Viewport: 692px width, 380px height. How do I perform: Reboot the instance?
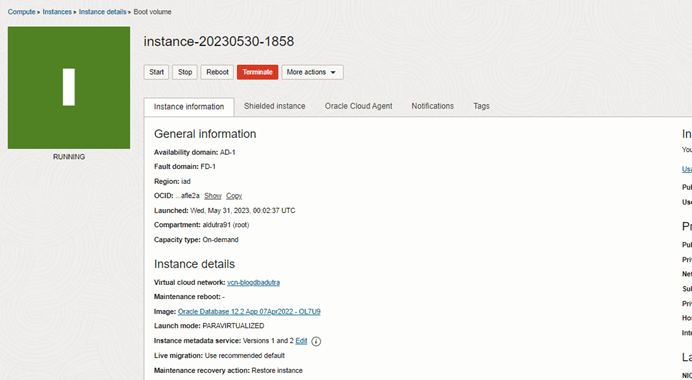[217, 72]
